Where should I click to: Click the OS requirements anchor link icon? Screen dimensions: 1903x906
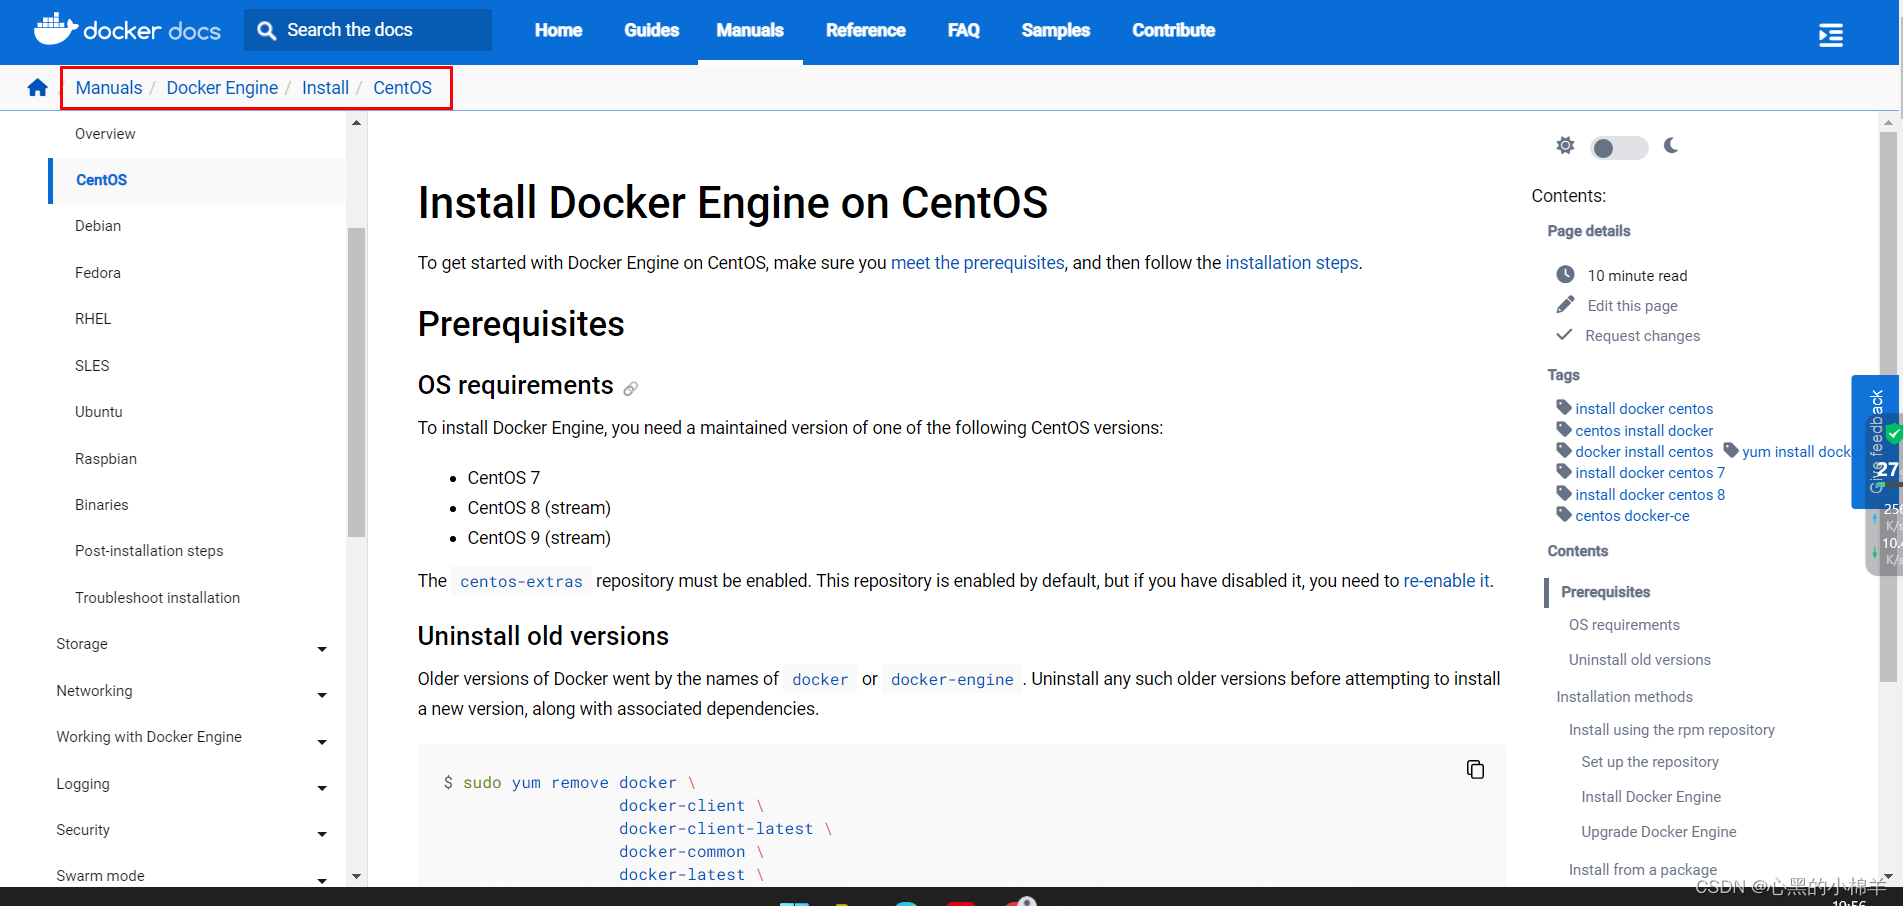tap(630, 389)
